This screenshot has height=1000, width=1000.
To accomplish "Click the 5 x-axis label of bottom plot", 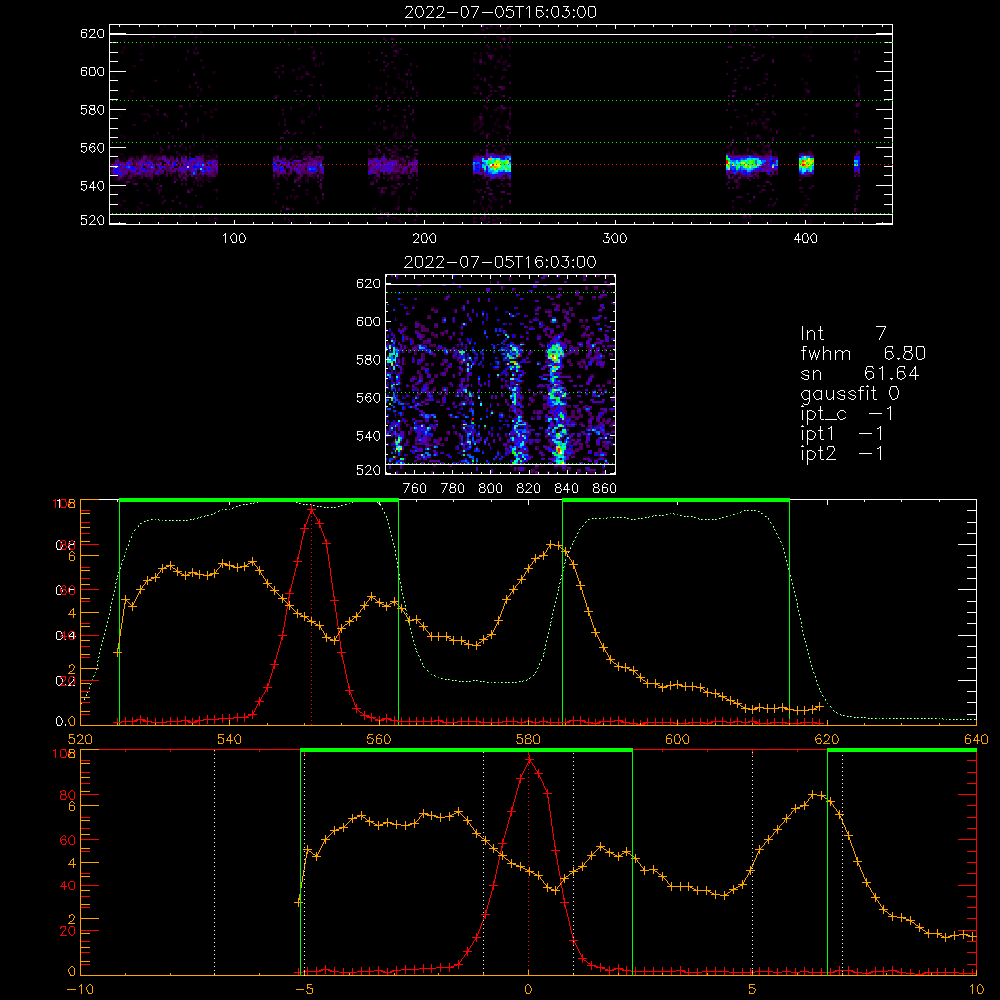I will tap(752, 990).
